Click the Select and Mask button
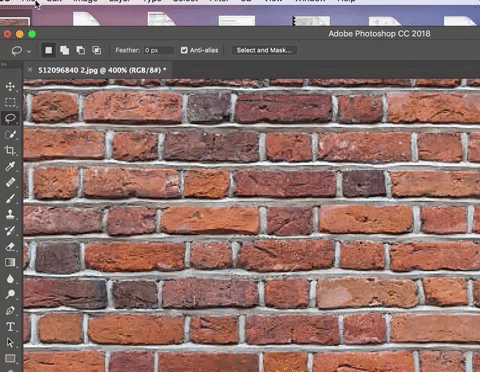 [264, 50]
